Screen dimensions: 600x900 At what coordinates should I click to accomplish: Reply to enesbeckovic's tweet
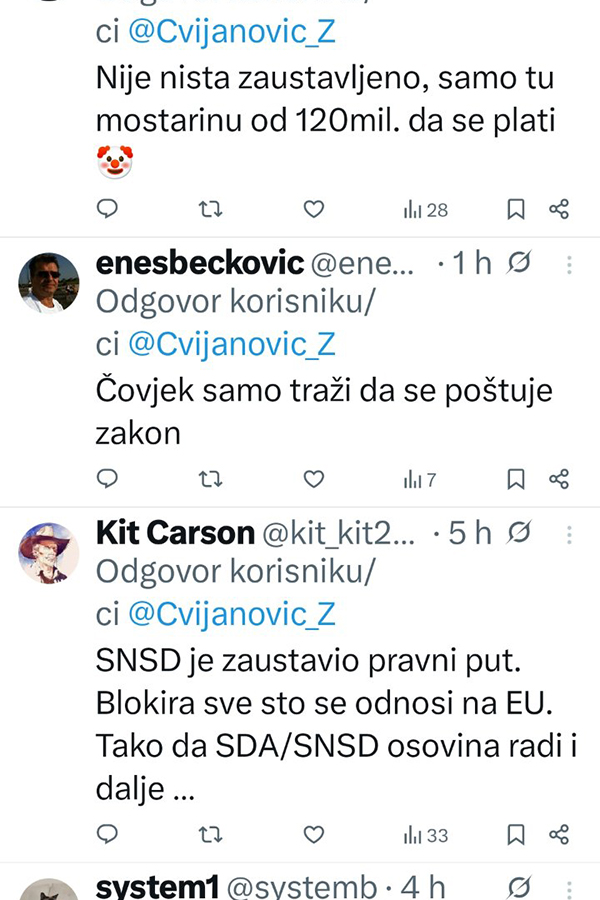tap(108, 479)
